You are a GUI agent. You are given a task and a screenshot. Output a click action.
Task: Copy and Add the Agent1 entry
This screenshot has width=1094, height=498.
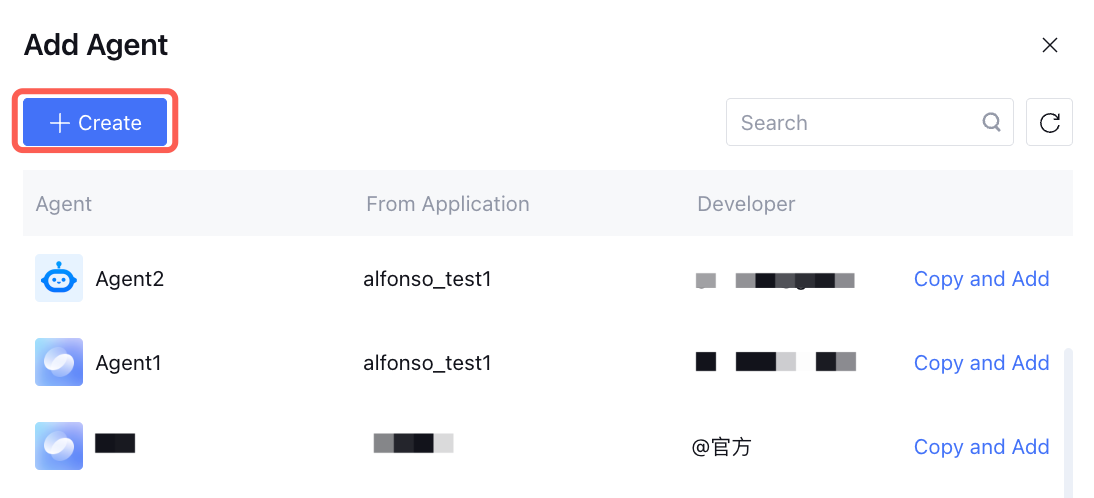[981, 363]
